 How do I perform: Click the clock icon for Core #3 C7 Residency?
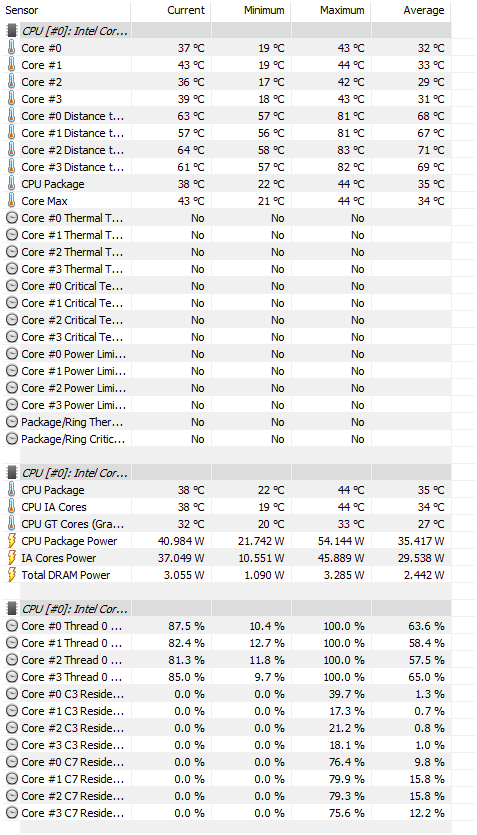[x=12, y=813]
